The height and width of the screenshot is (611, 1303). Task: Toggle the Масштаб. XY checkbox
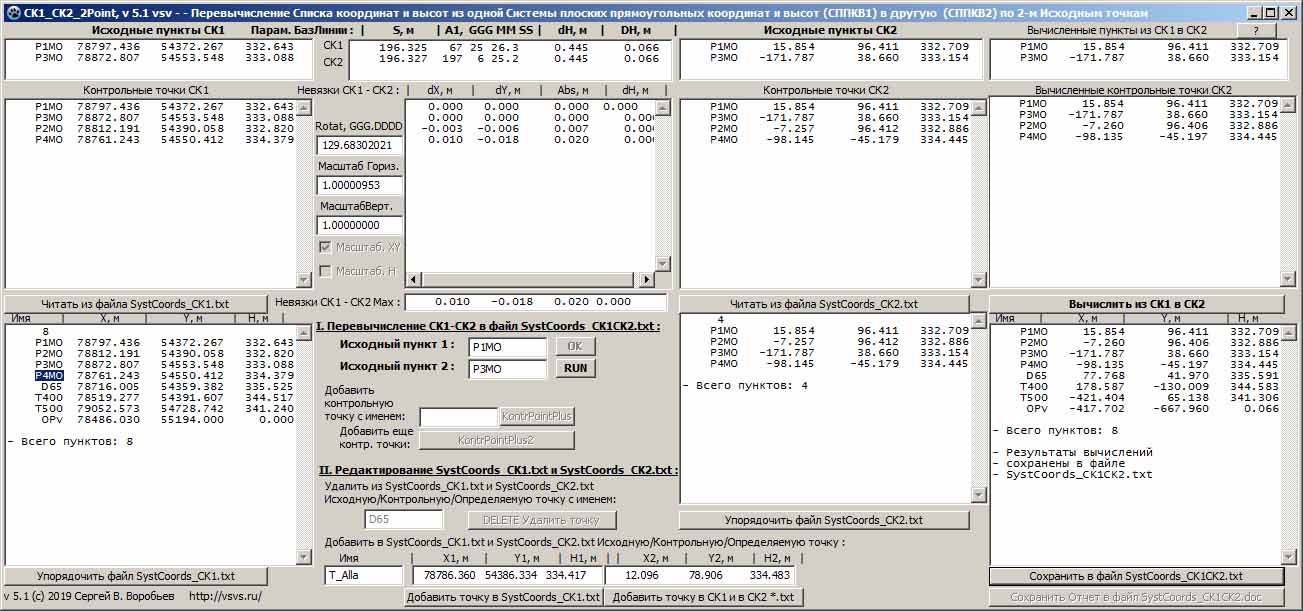click(326, 247)
